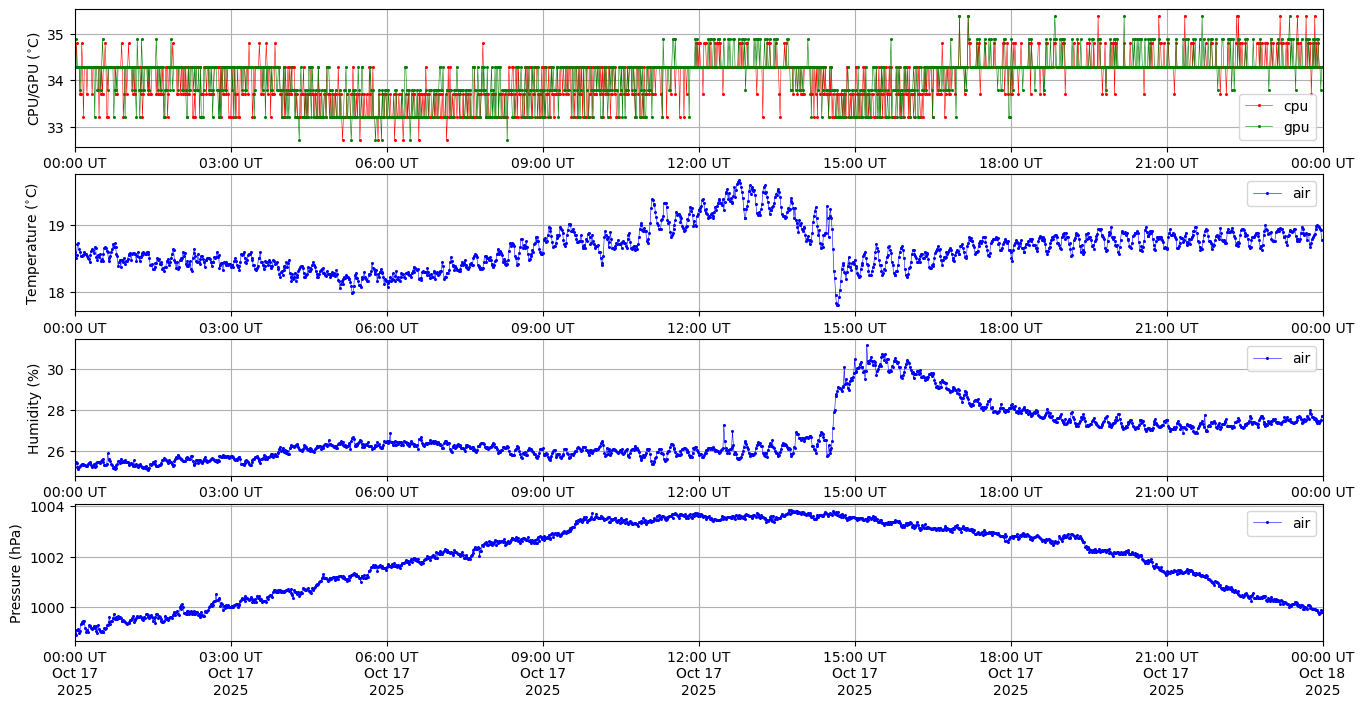Select the cpu legend text label

pos(1295,106)
